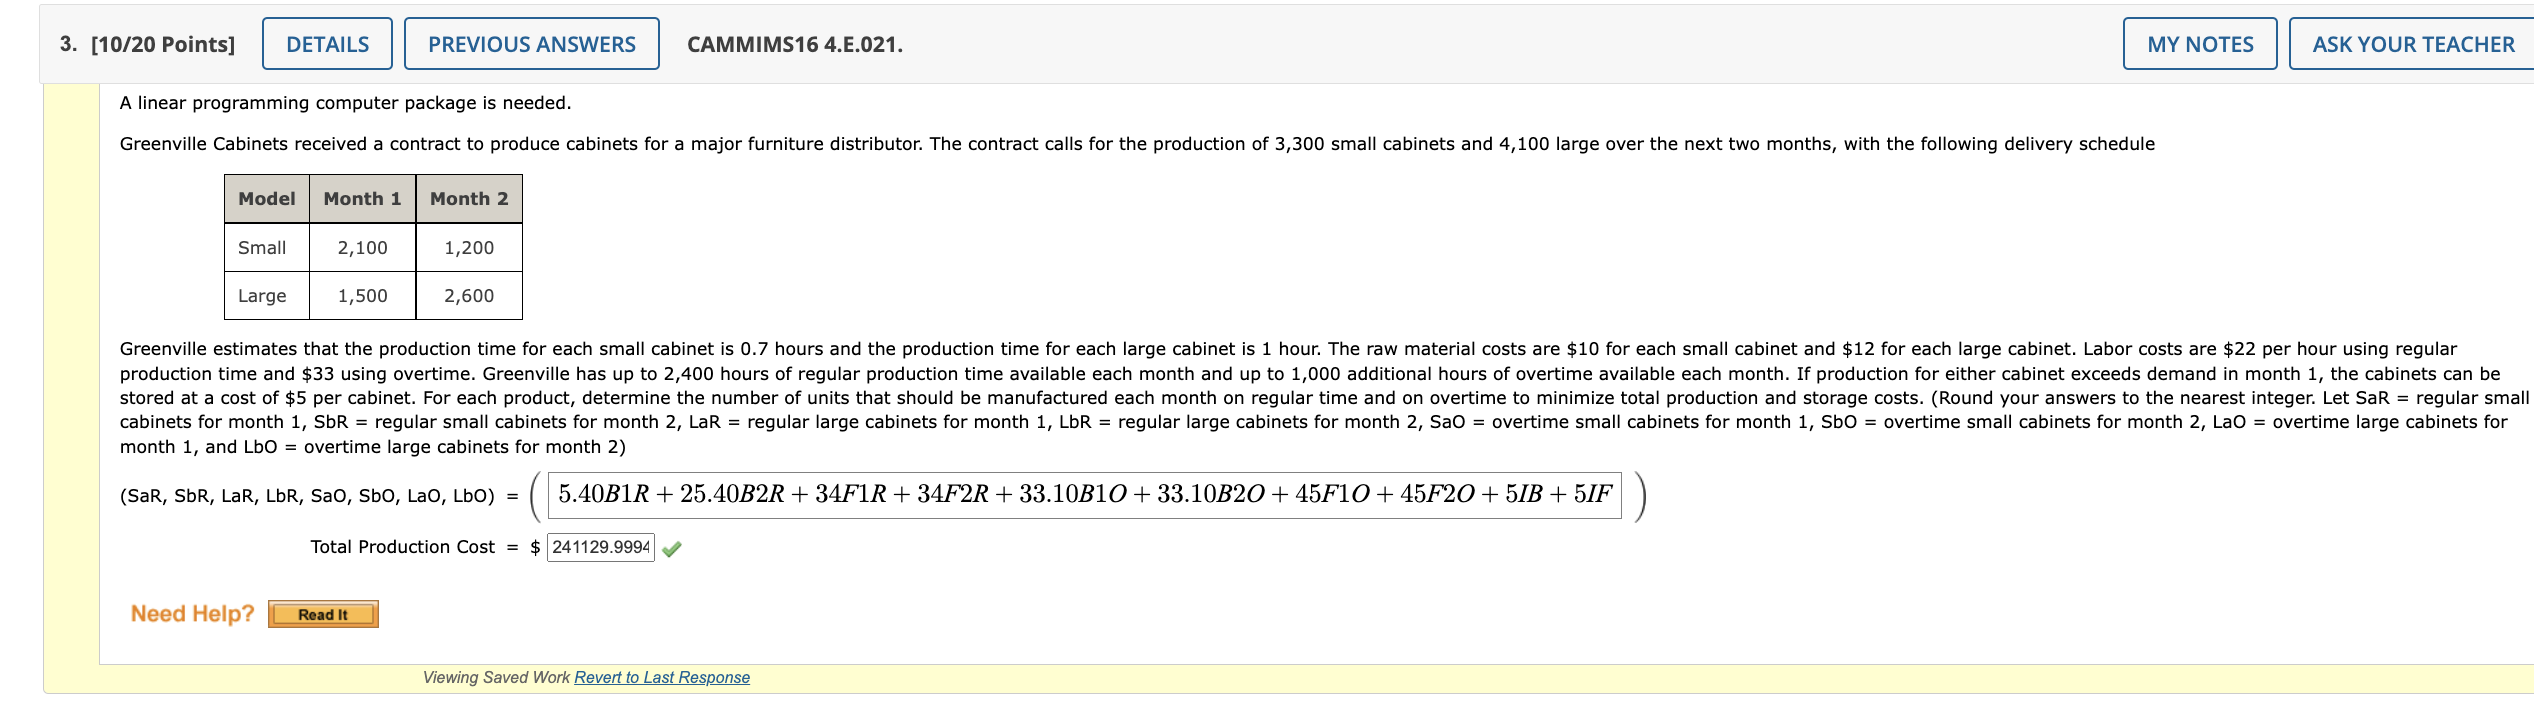Click the Month 1 table header
The height and width of the screenshot is (706, 2534).
pos(362,198)
